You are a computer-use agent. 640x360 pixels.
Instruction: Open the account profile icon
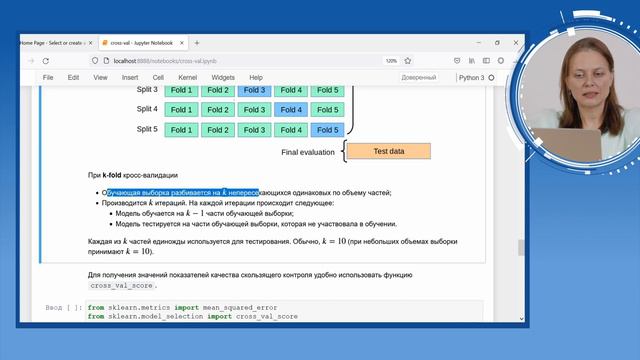coord(501,61)
